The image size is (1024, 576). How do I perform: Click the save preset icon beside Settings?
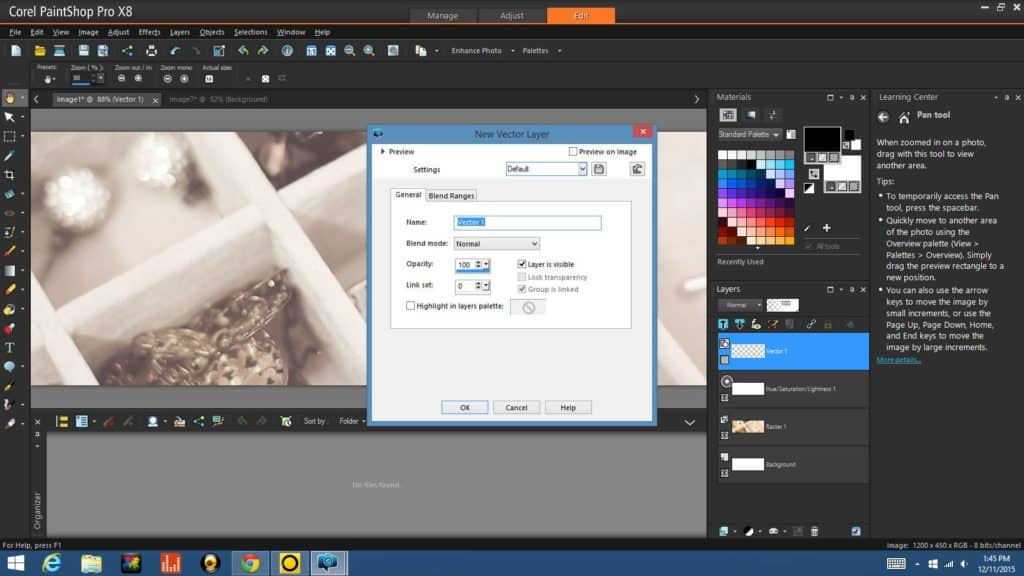599,169
